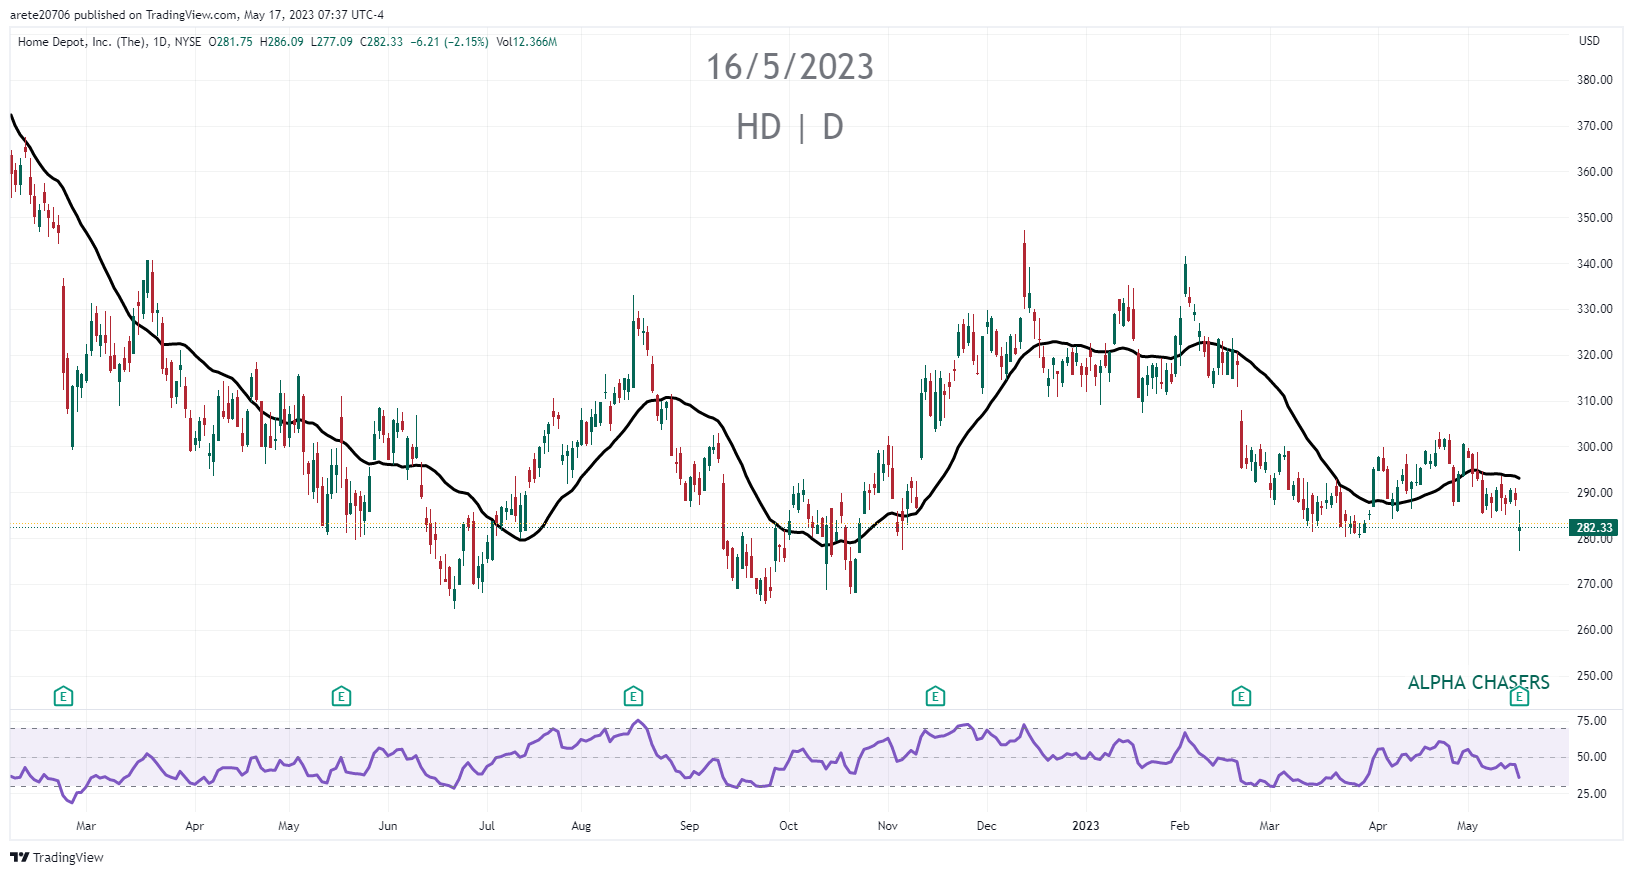
Task: Click the 370.00 price axis label
Action: [1595, 126]
